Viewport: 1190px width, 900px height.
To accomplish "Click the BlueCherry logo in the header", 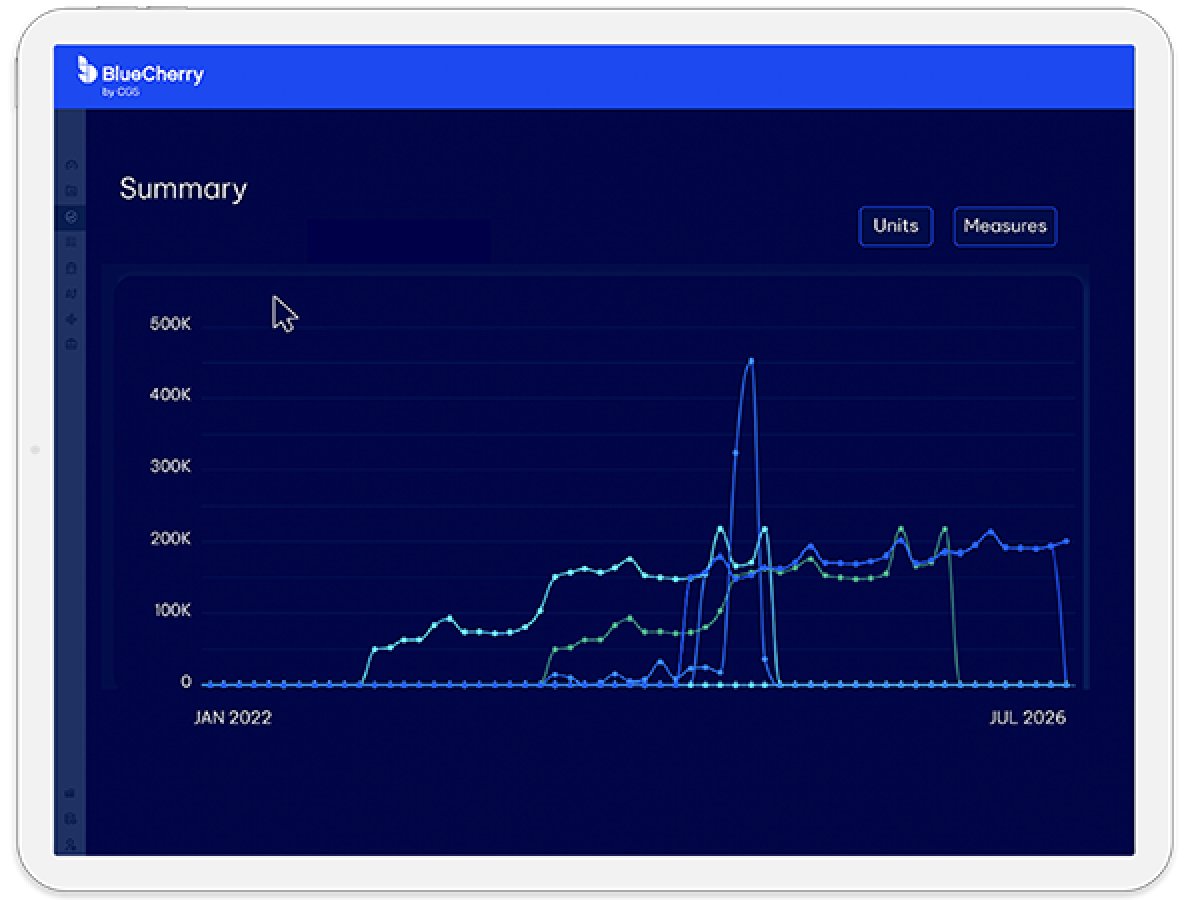I will pyautogui.click(x=140, y=73).
